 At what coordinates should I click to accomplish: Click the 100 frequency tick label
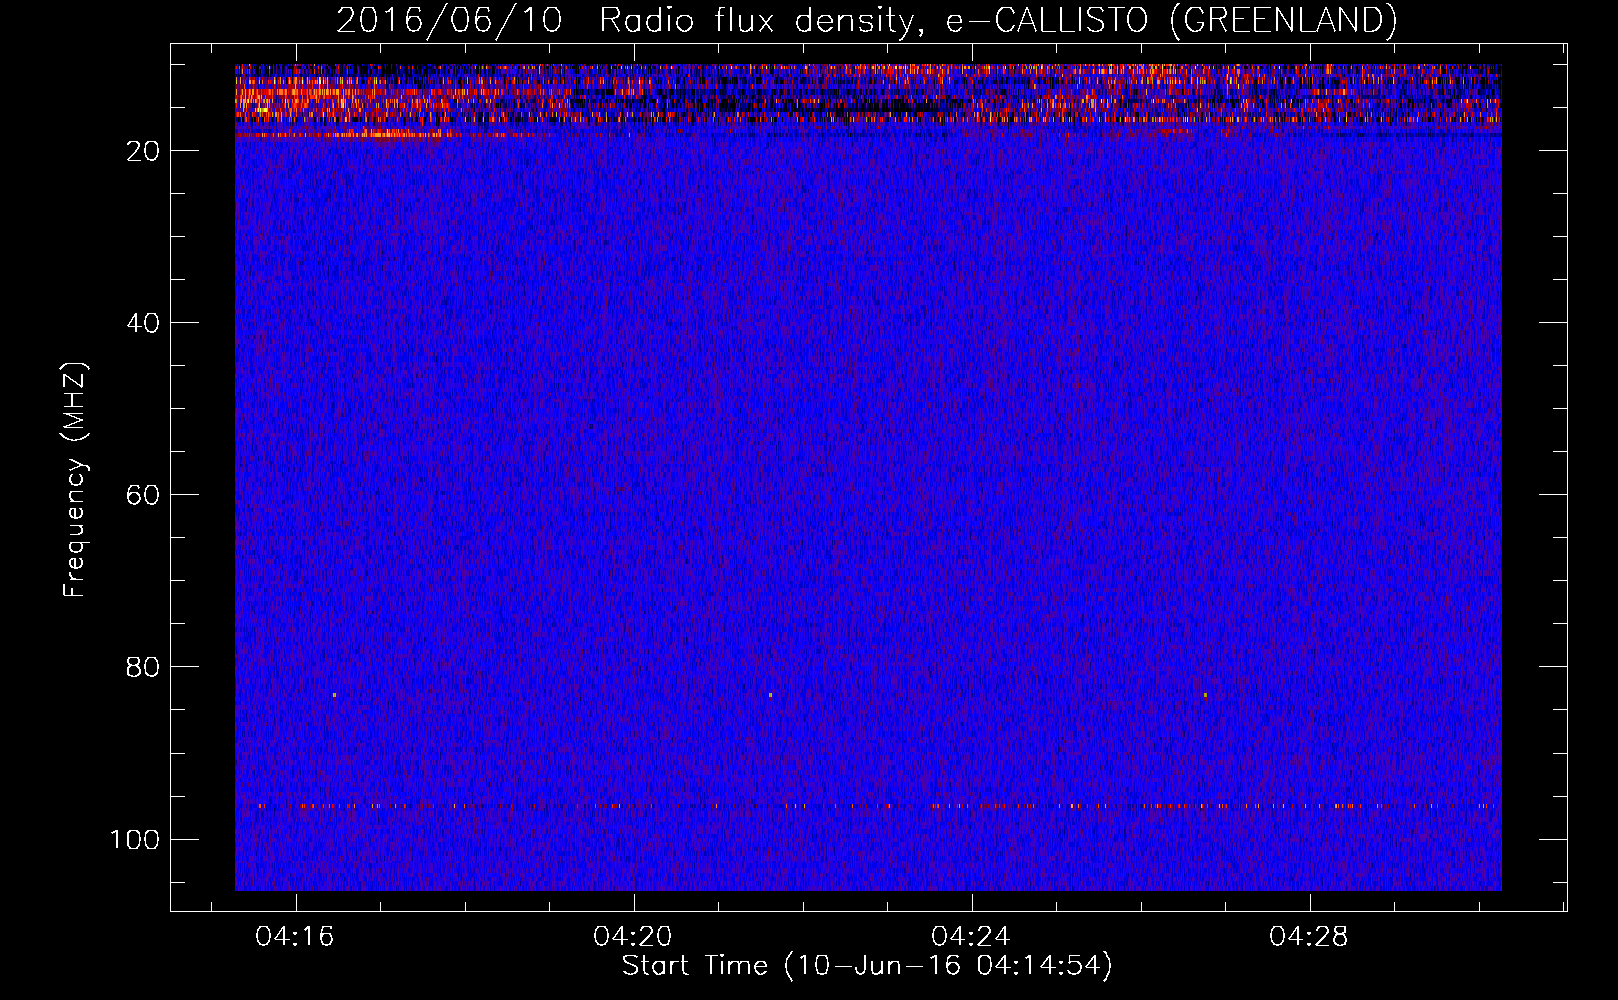tap(135, 839)
